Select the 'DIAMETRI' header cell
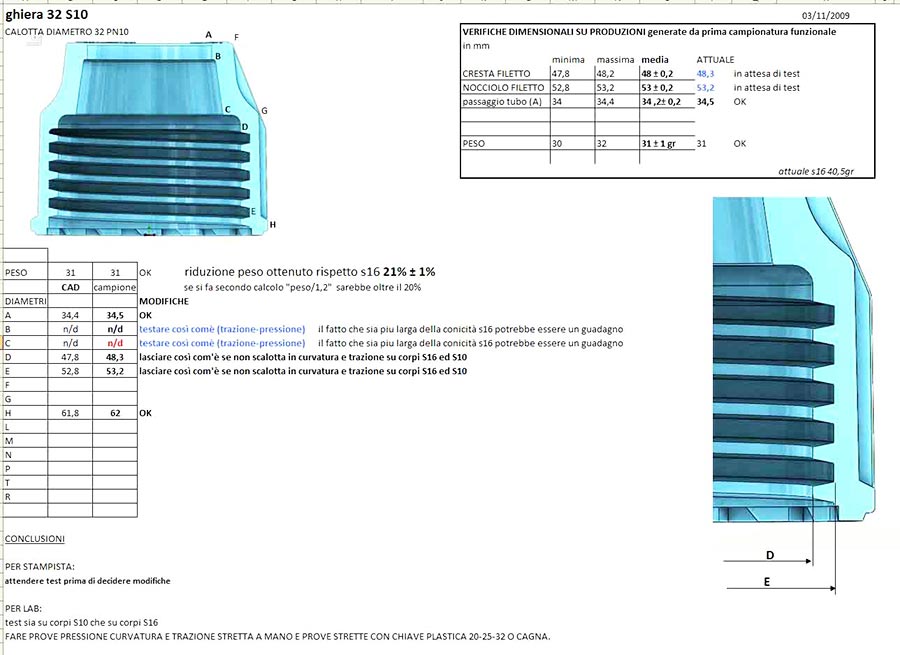The height and width of the screenshot is (655, 900). (25, 301)
